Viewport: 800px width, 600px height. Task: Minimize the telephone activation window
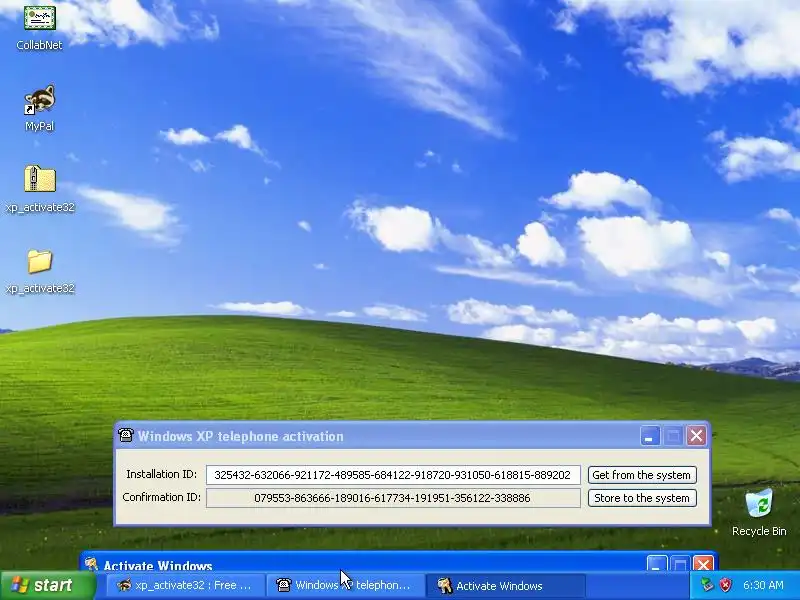(649, 436)
